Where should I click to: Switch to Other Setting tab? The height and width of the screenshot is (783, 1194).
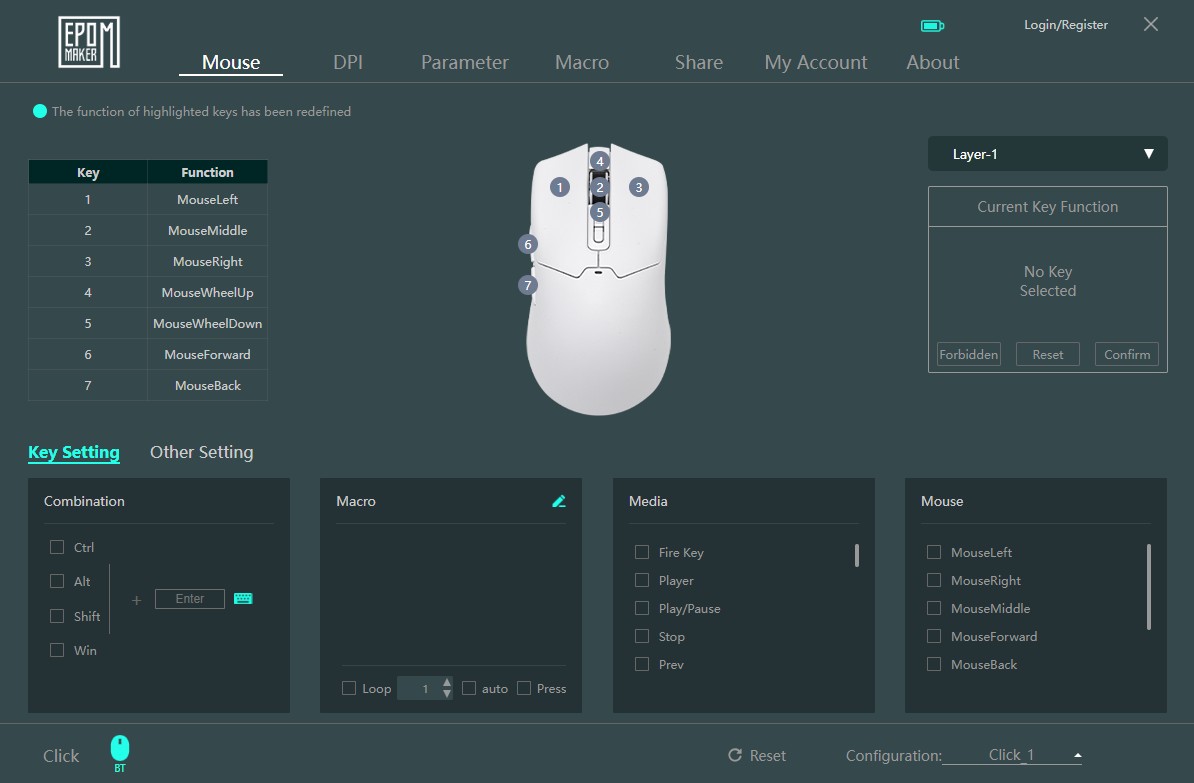(201, 452)
